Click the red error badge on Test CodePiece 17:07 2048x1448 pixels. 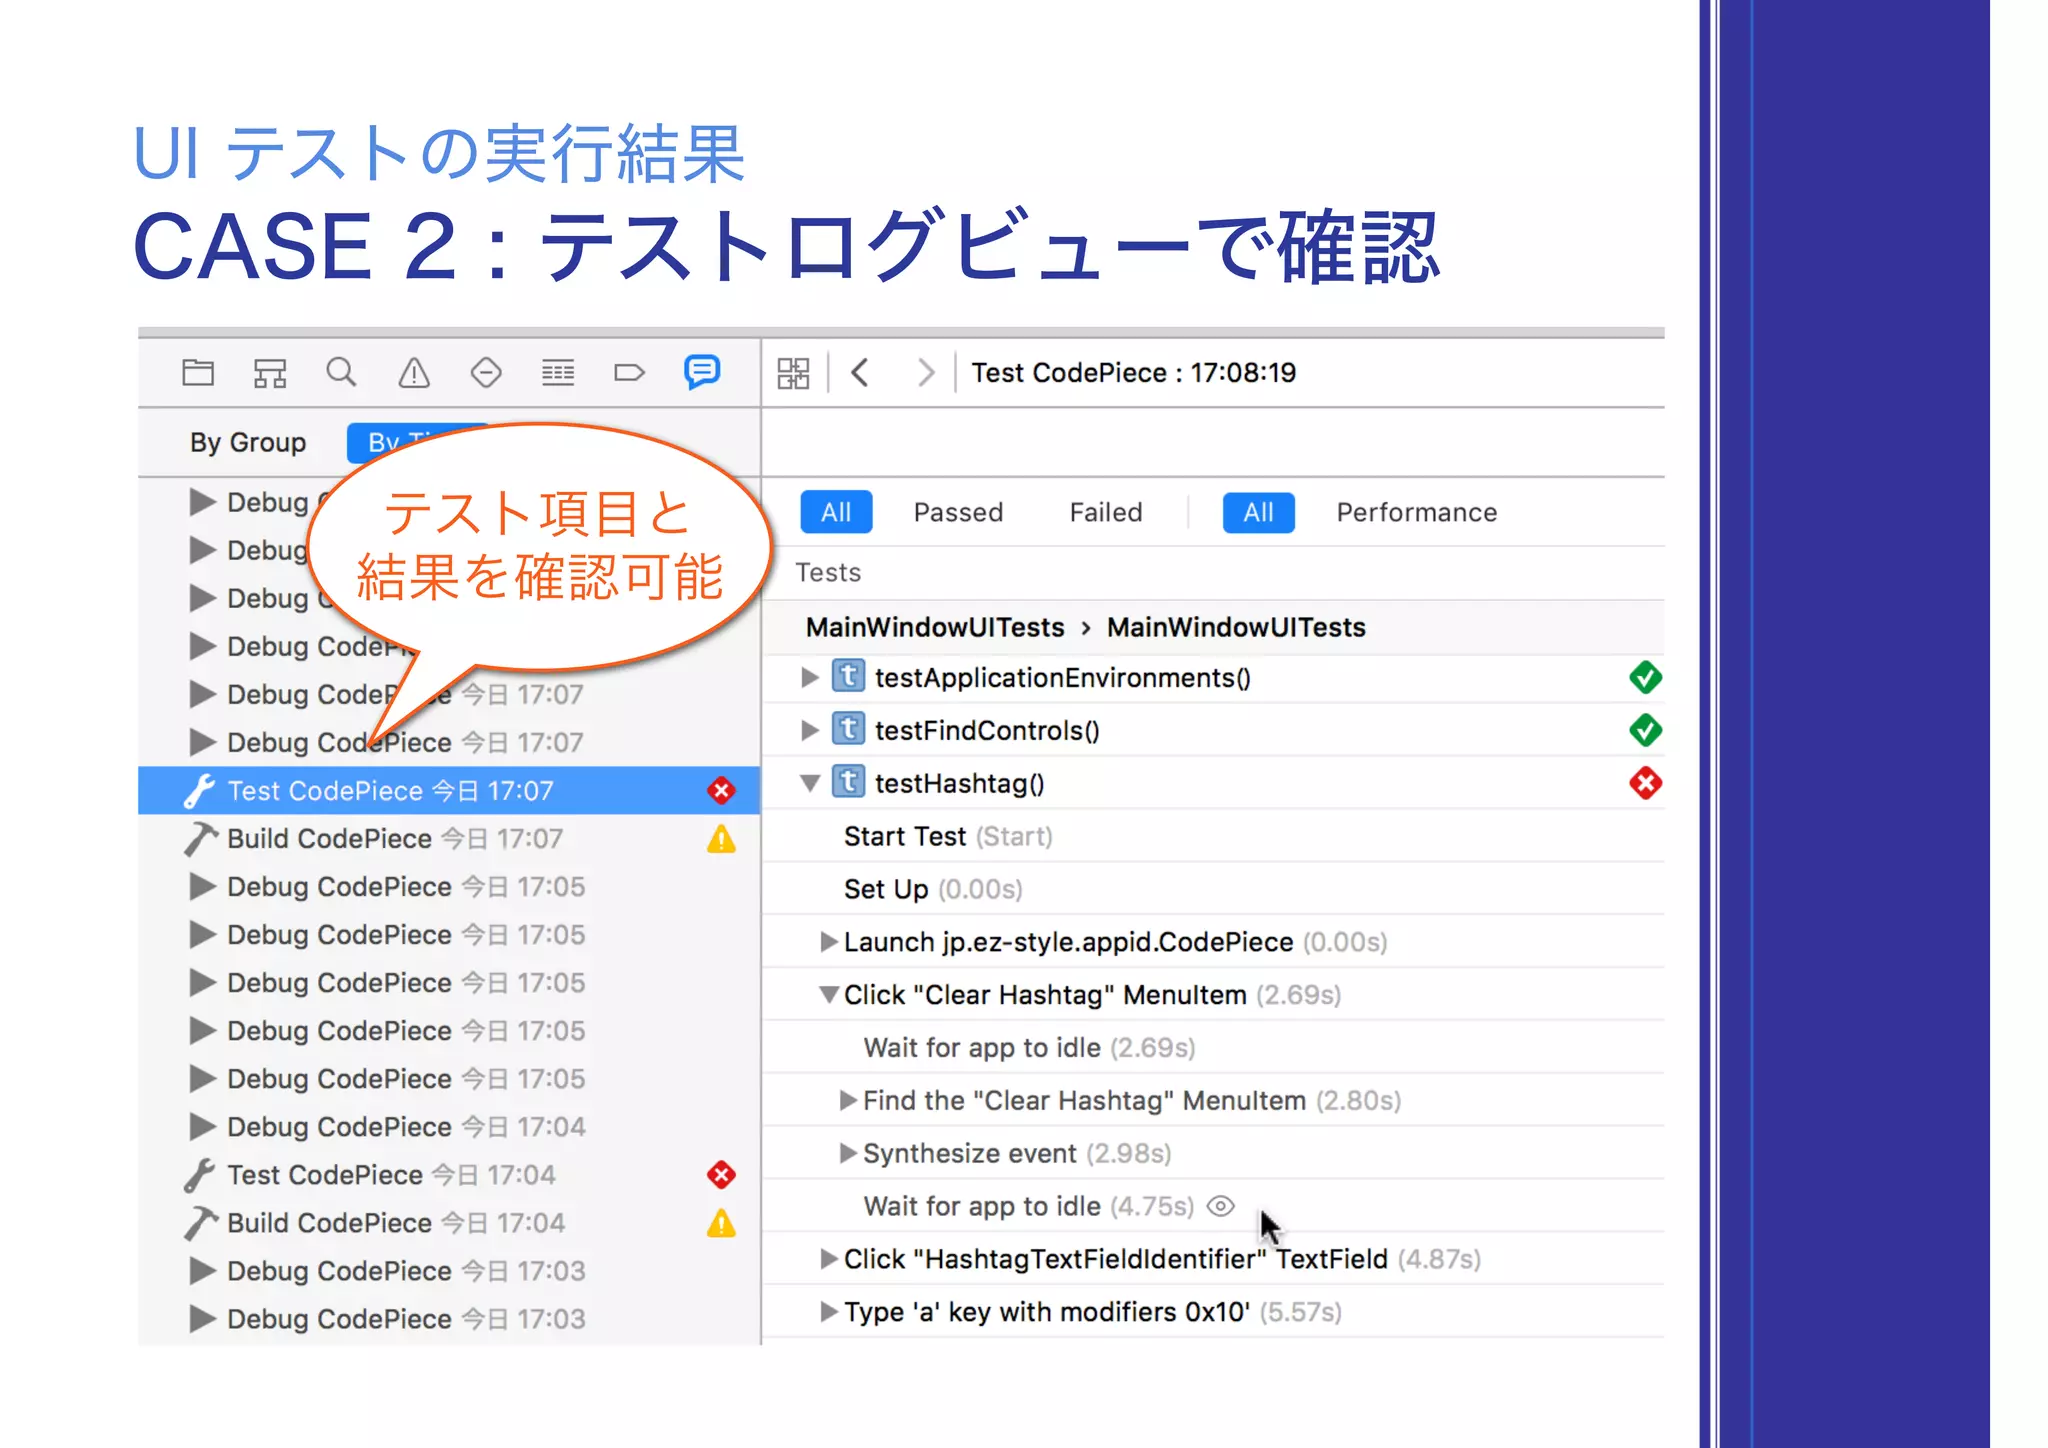coord(721,791)
